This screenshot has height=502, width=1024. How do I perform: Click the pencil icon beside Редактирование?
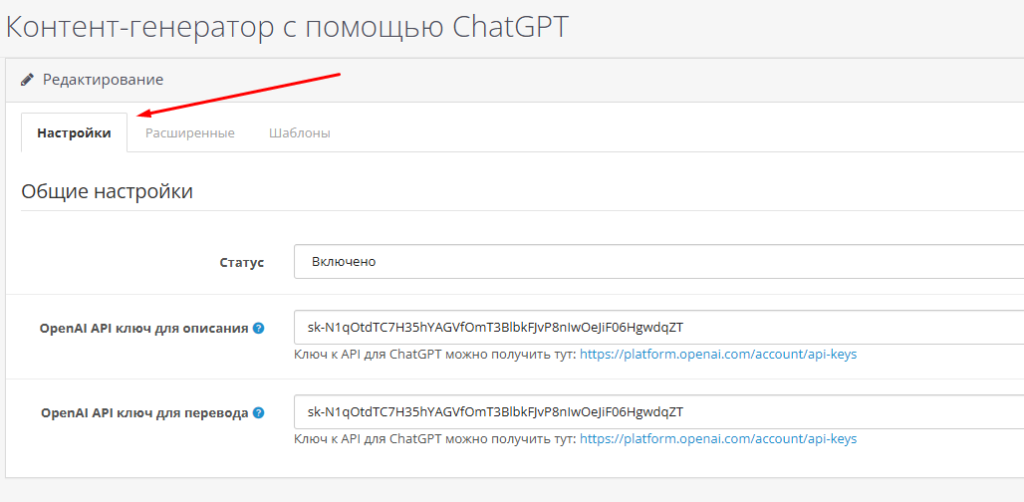coord(27,79)
